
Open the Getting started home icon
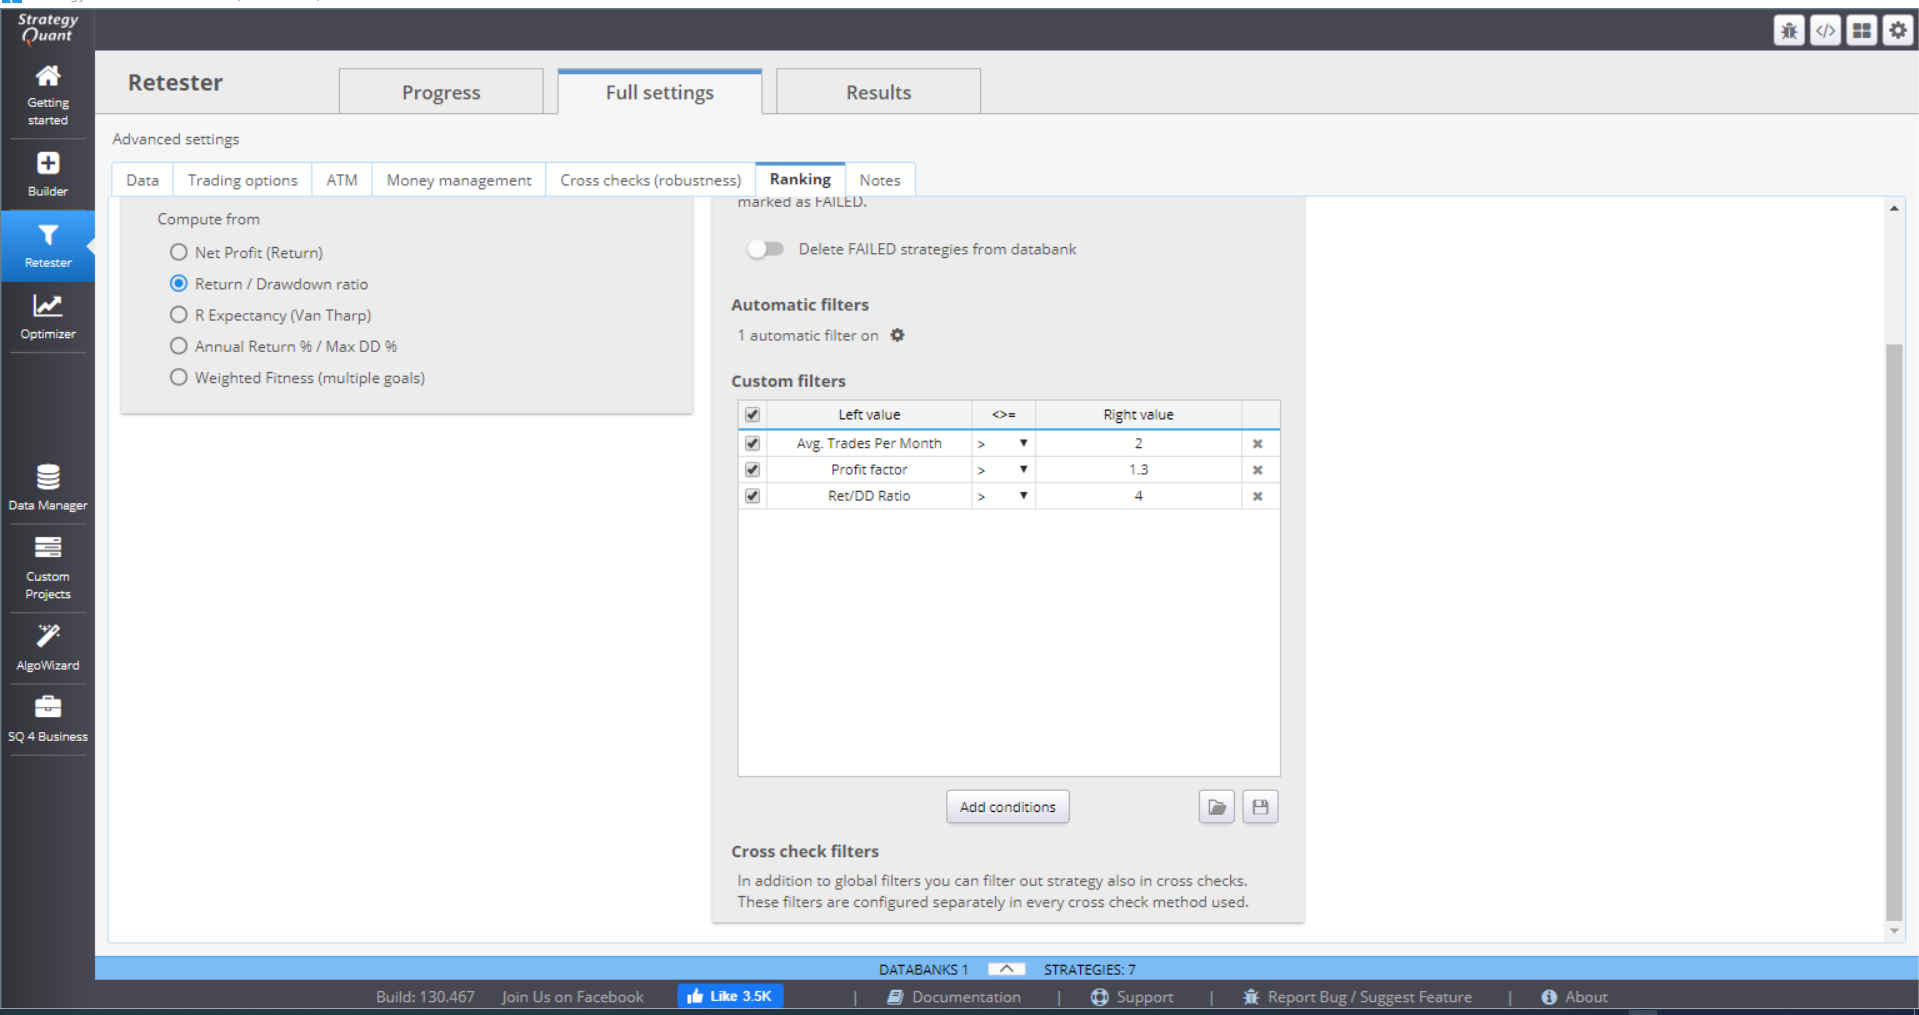coord(48,76)
